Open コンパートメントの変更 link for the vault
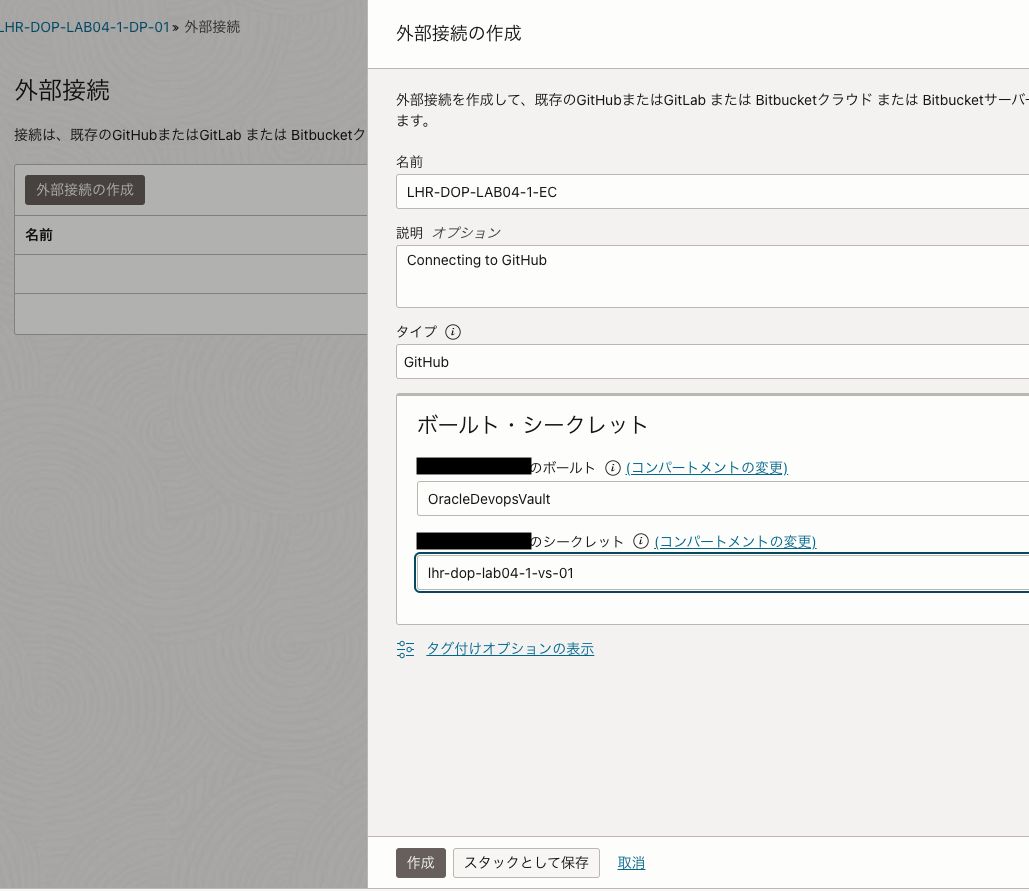The image size is (1029, 891). coord(707,466)
